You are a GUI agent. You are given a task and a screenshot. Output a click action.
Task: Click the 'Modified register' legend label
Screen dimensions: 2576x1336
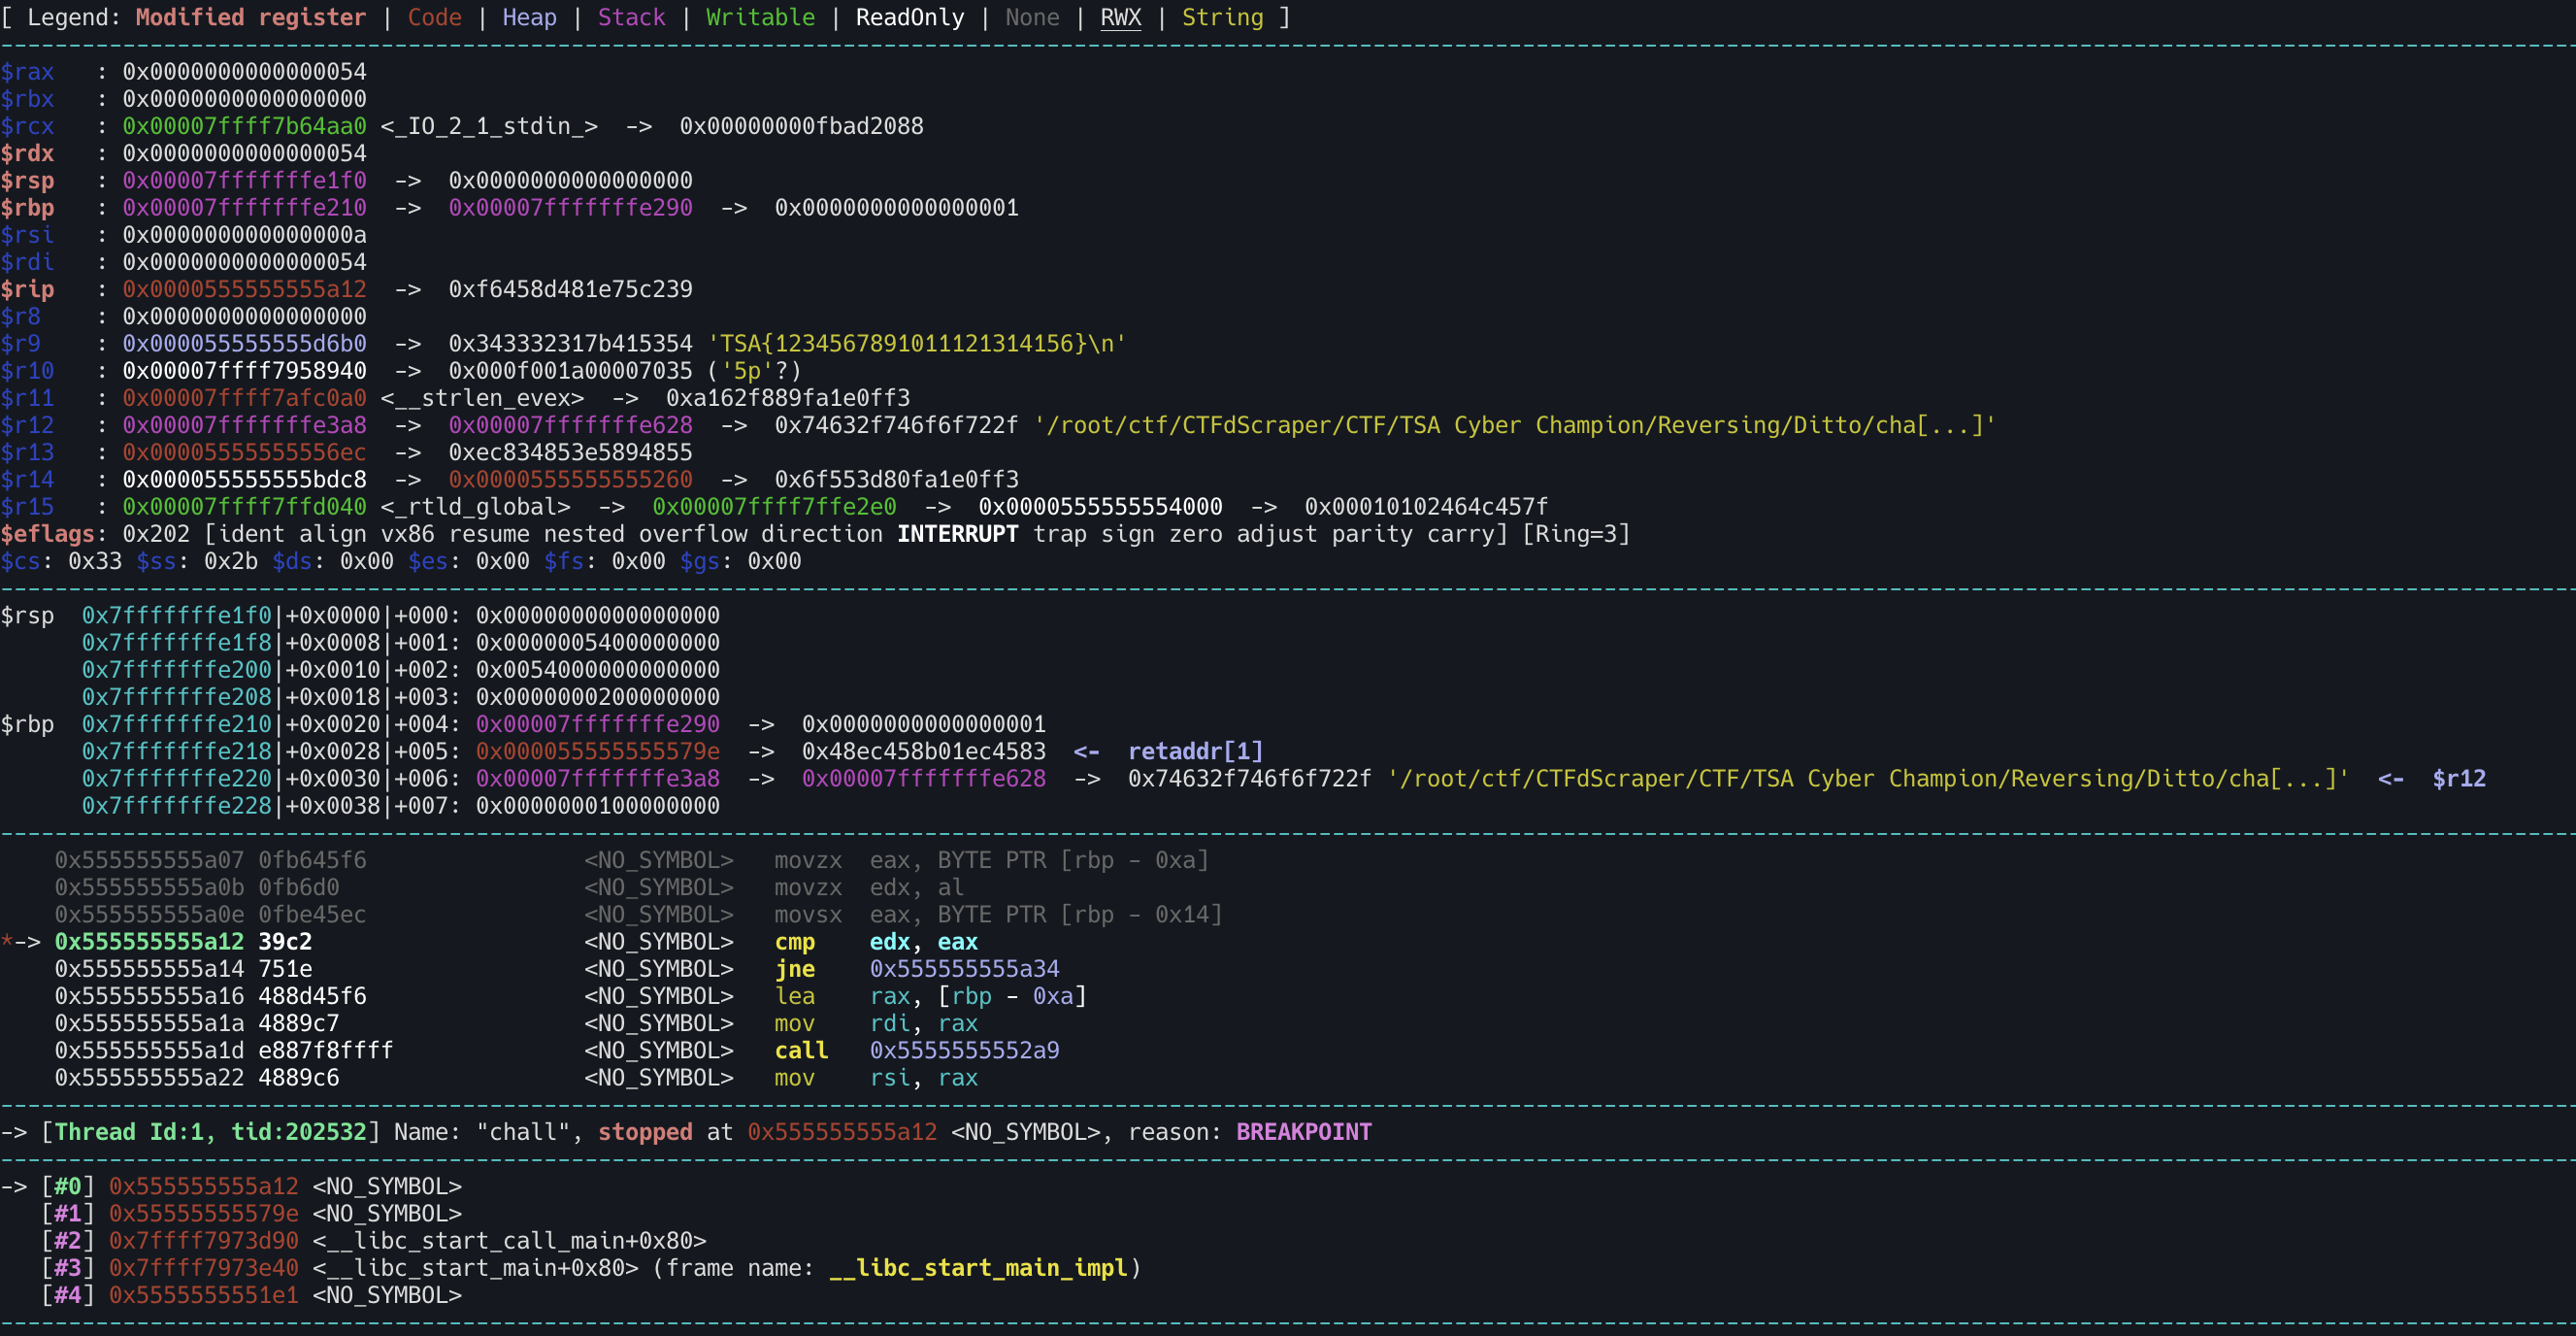[250, 17]
